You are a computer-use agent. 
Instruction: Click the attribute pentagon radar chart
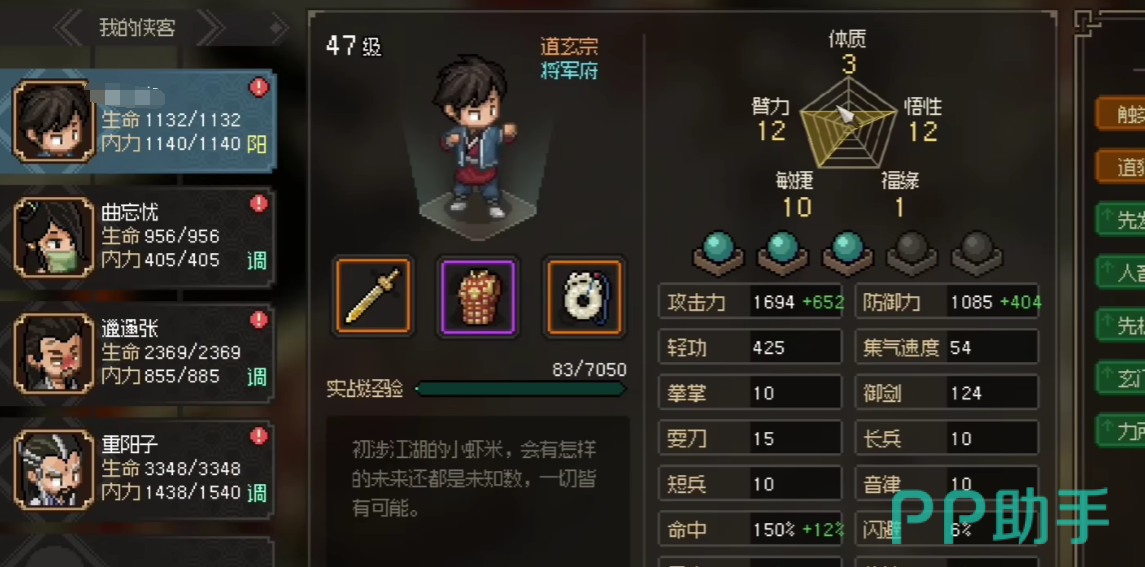(x=848, y=122)
